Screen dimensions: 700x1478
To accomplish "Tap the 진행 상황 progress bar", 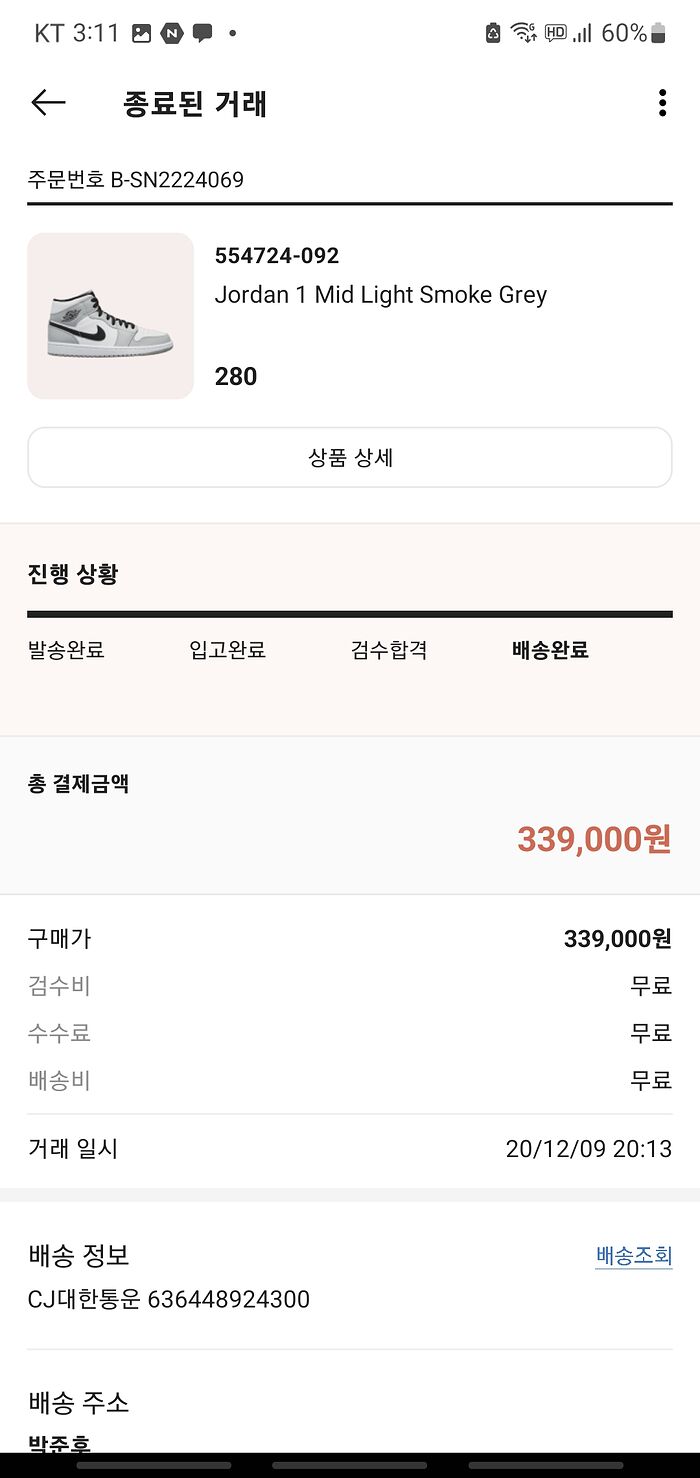I will (350, 614).
